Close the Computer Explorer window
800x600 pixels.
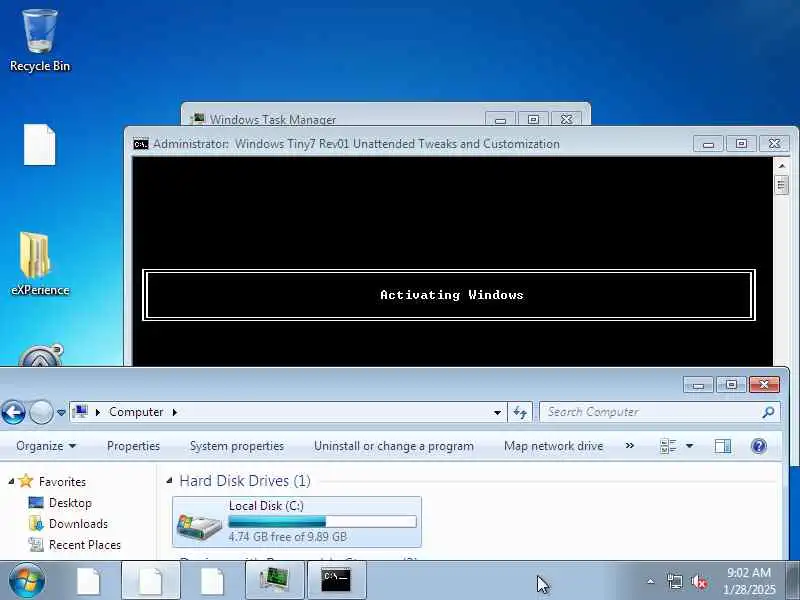(764, 384)
